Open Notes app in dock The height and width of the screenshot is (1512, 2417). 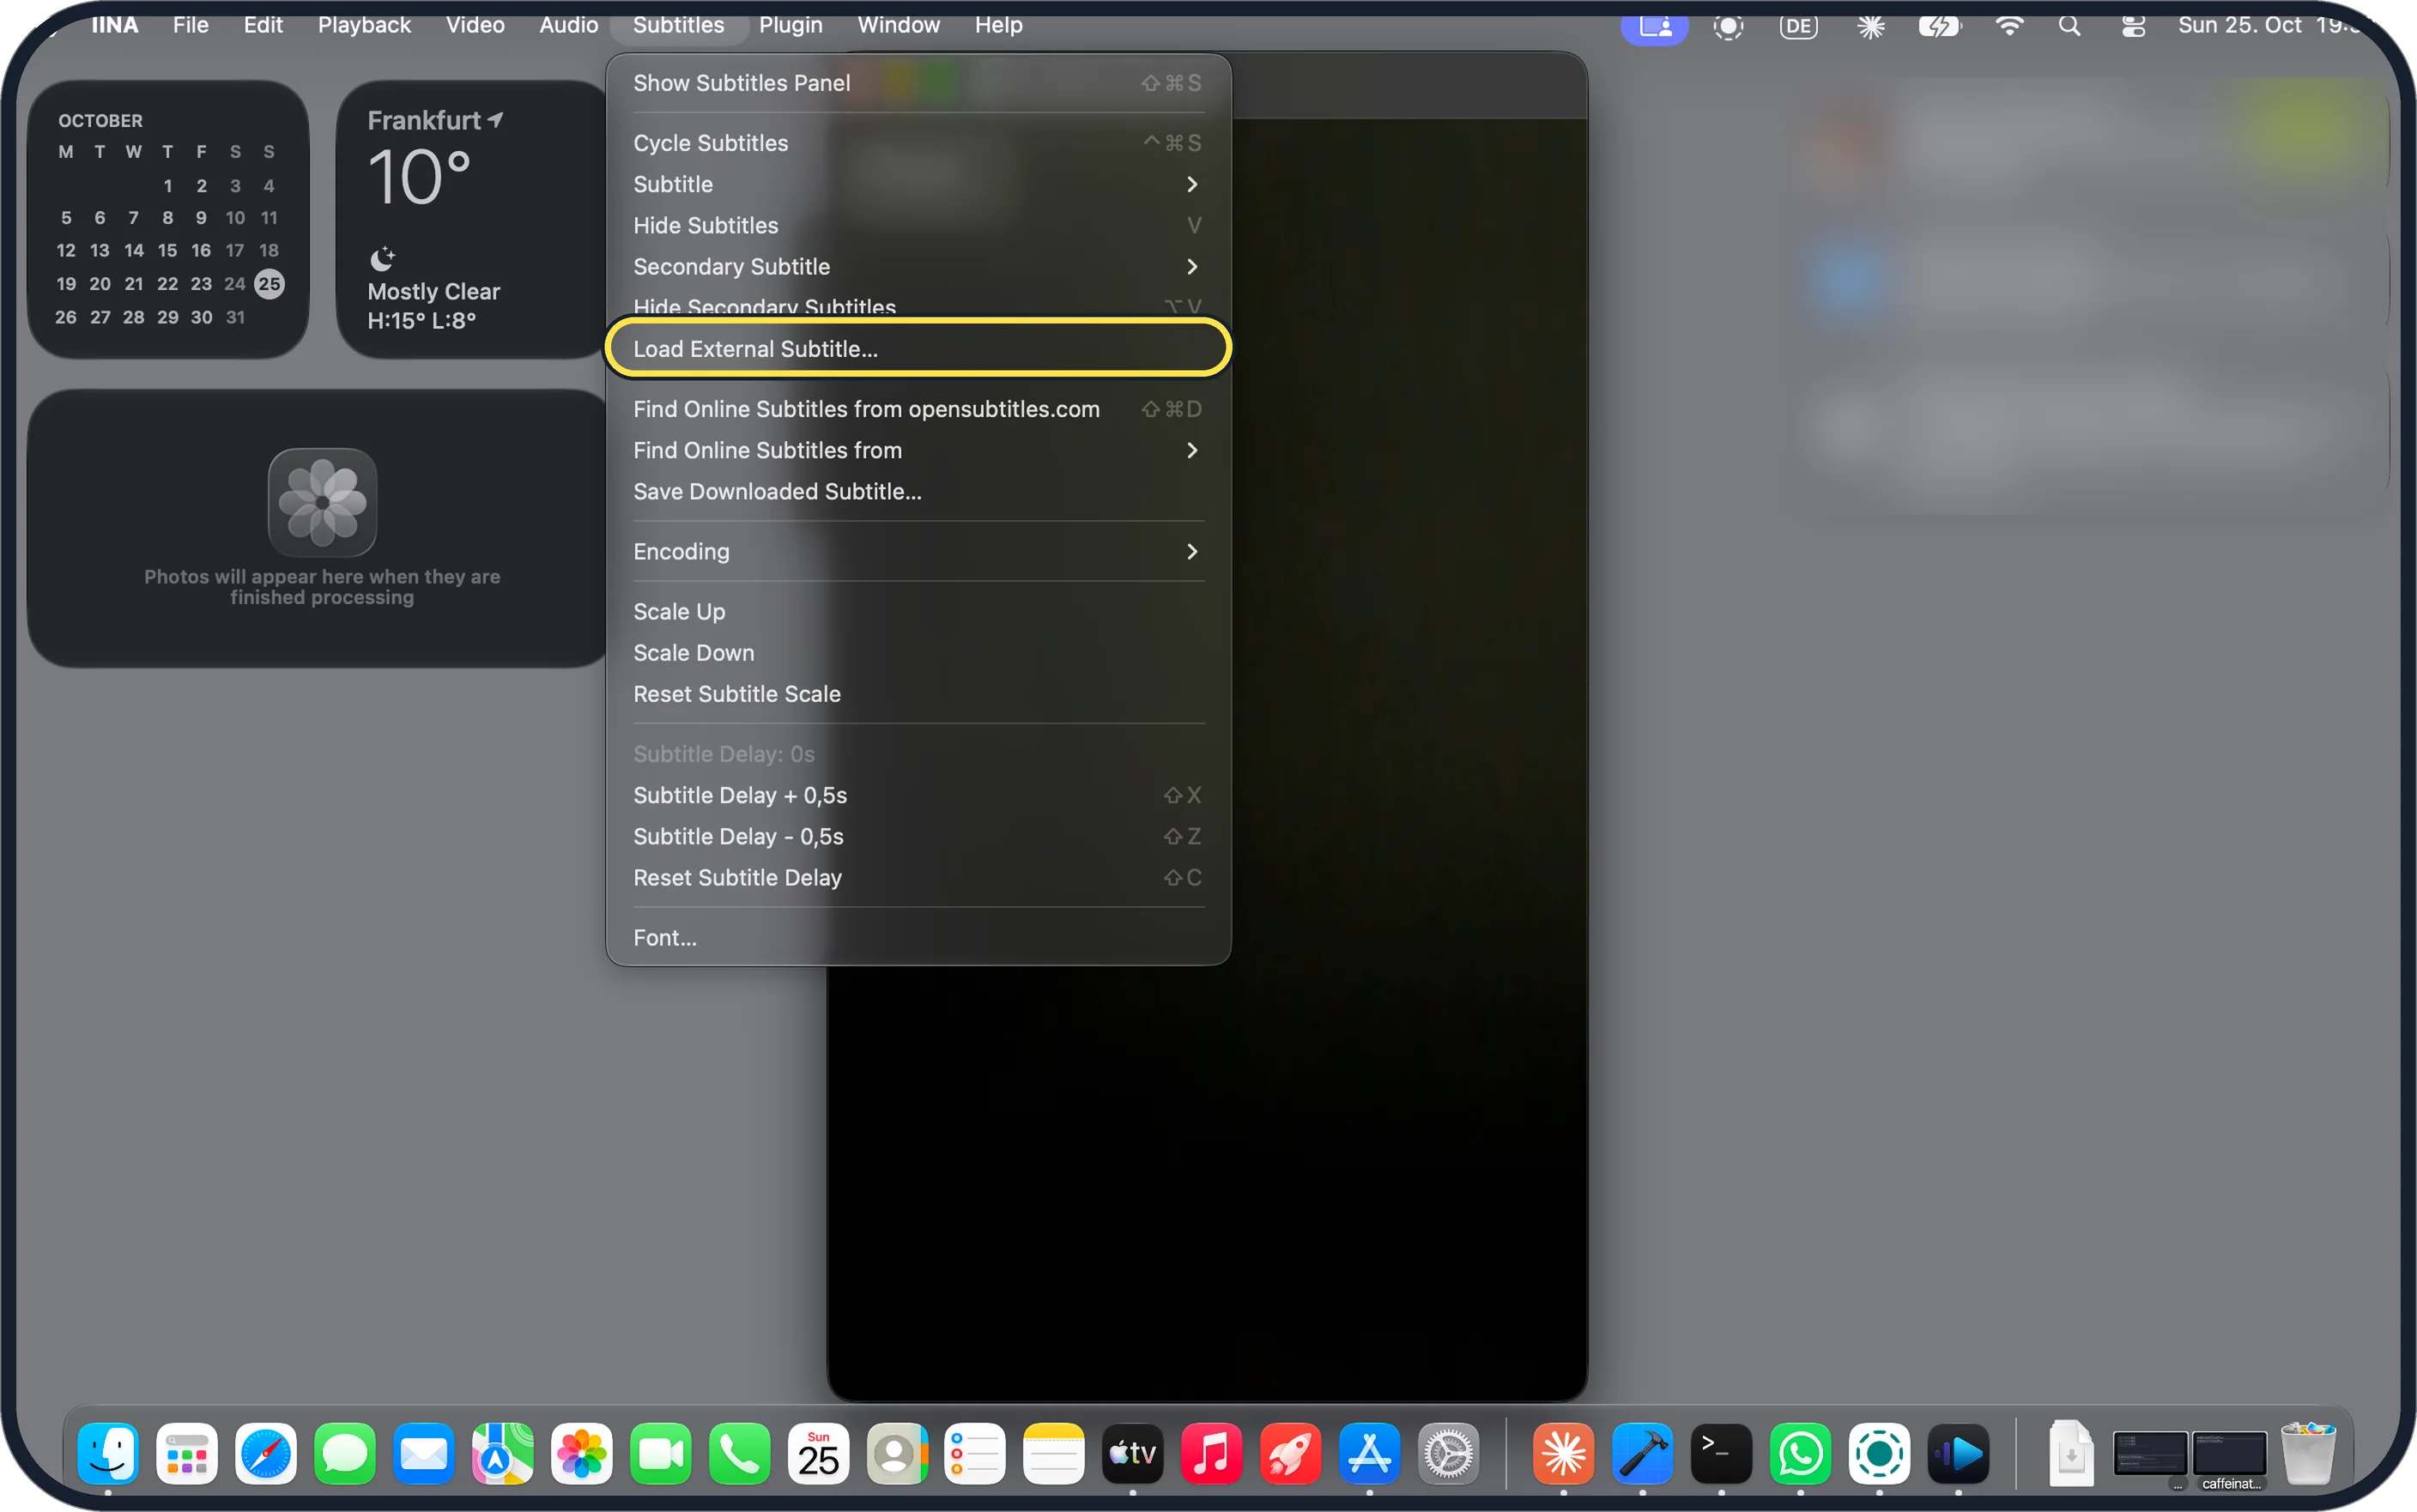coord(1054,1453)
